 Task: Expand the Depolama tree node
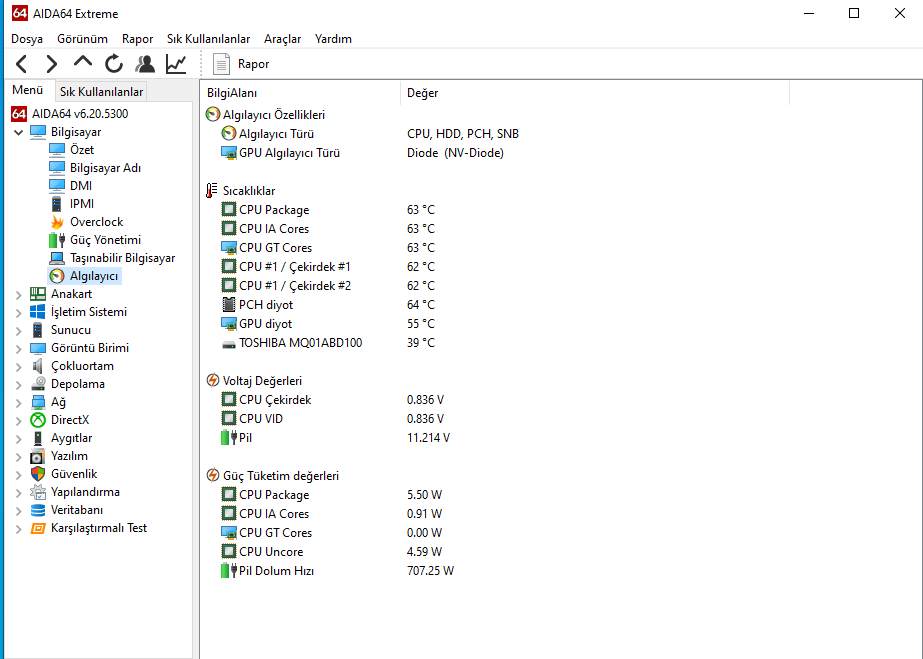[18, 384]
